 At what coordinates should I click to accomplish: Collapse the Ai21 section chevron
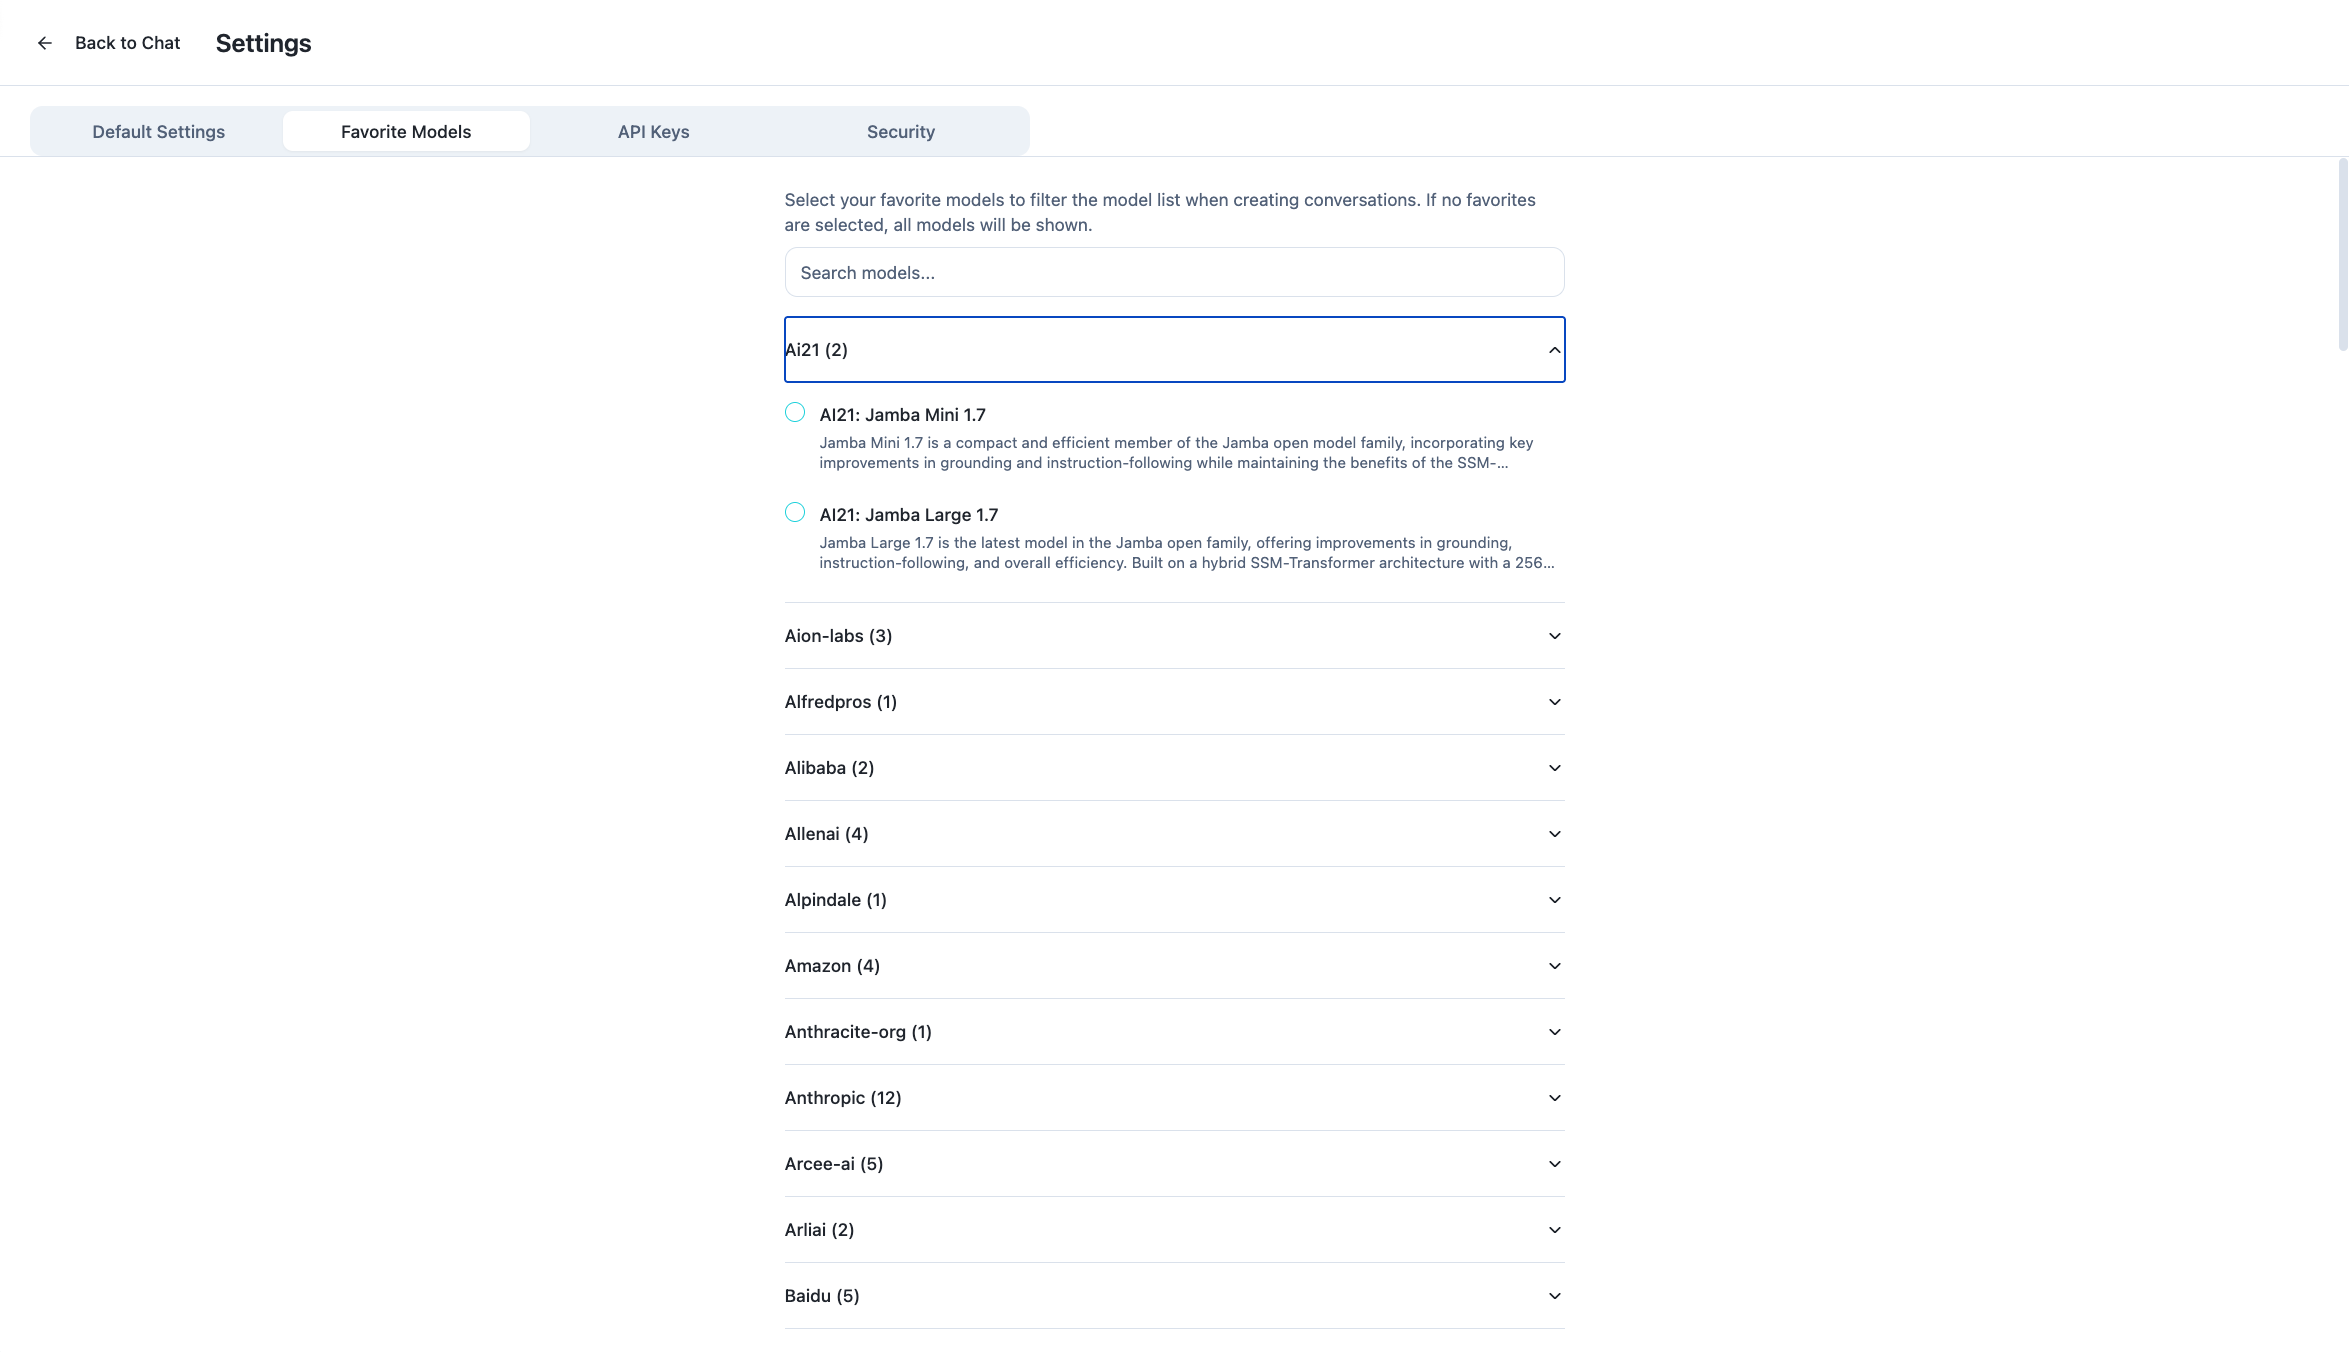coord(1553,350)
